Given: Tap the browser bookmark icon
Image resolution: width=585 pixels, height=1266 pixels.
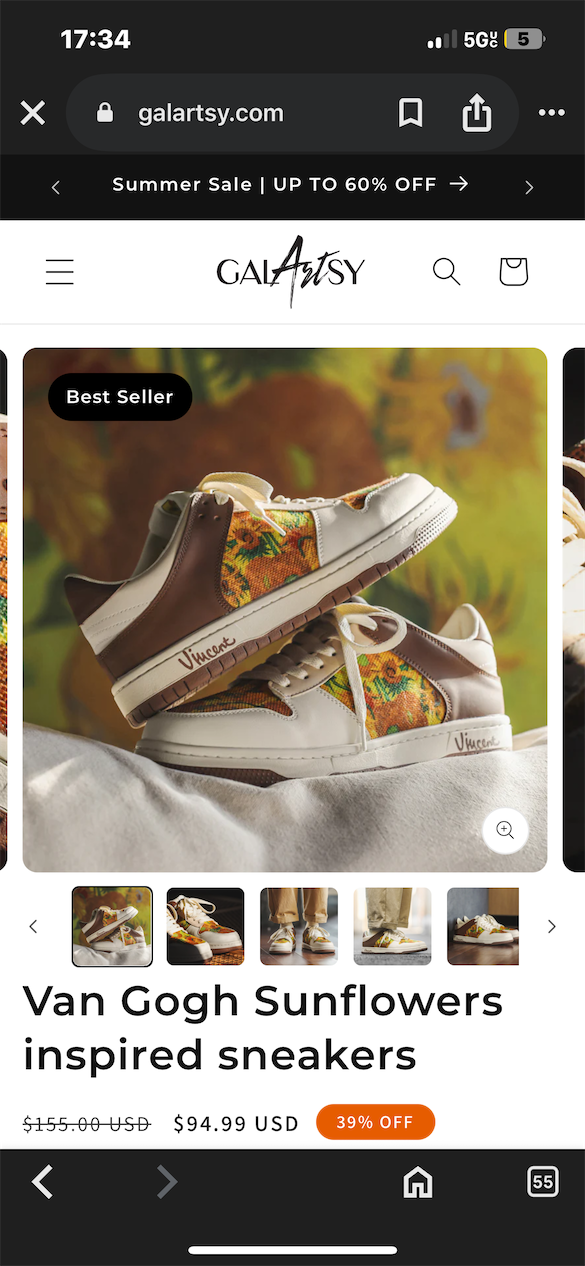Looking at the screenshot, I should point(410,113).
